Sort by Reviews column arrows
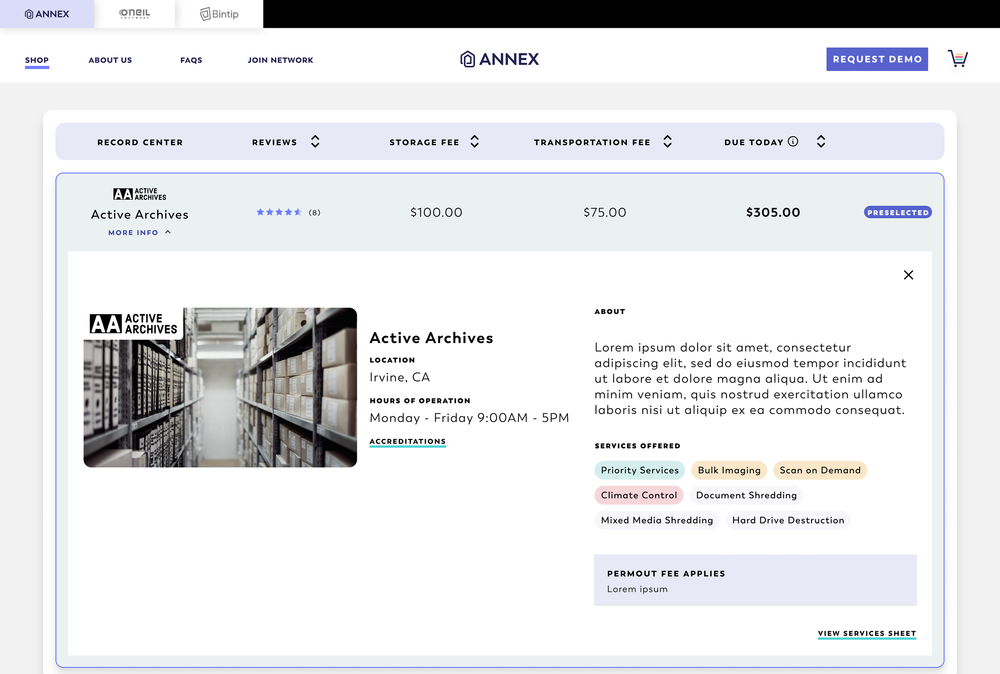The width and height of the screenshot is (1000, 674). pos(315,142)
